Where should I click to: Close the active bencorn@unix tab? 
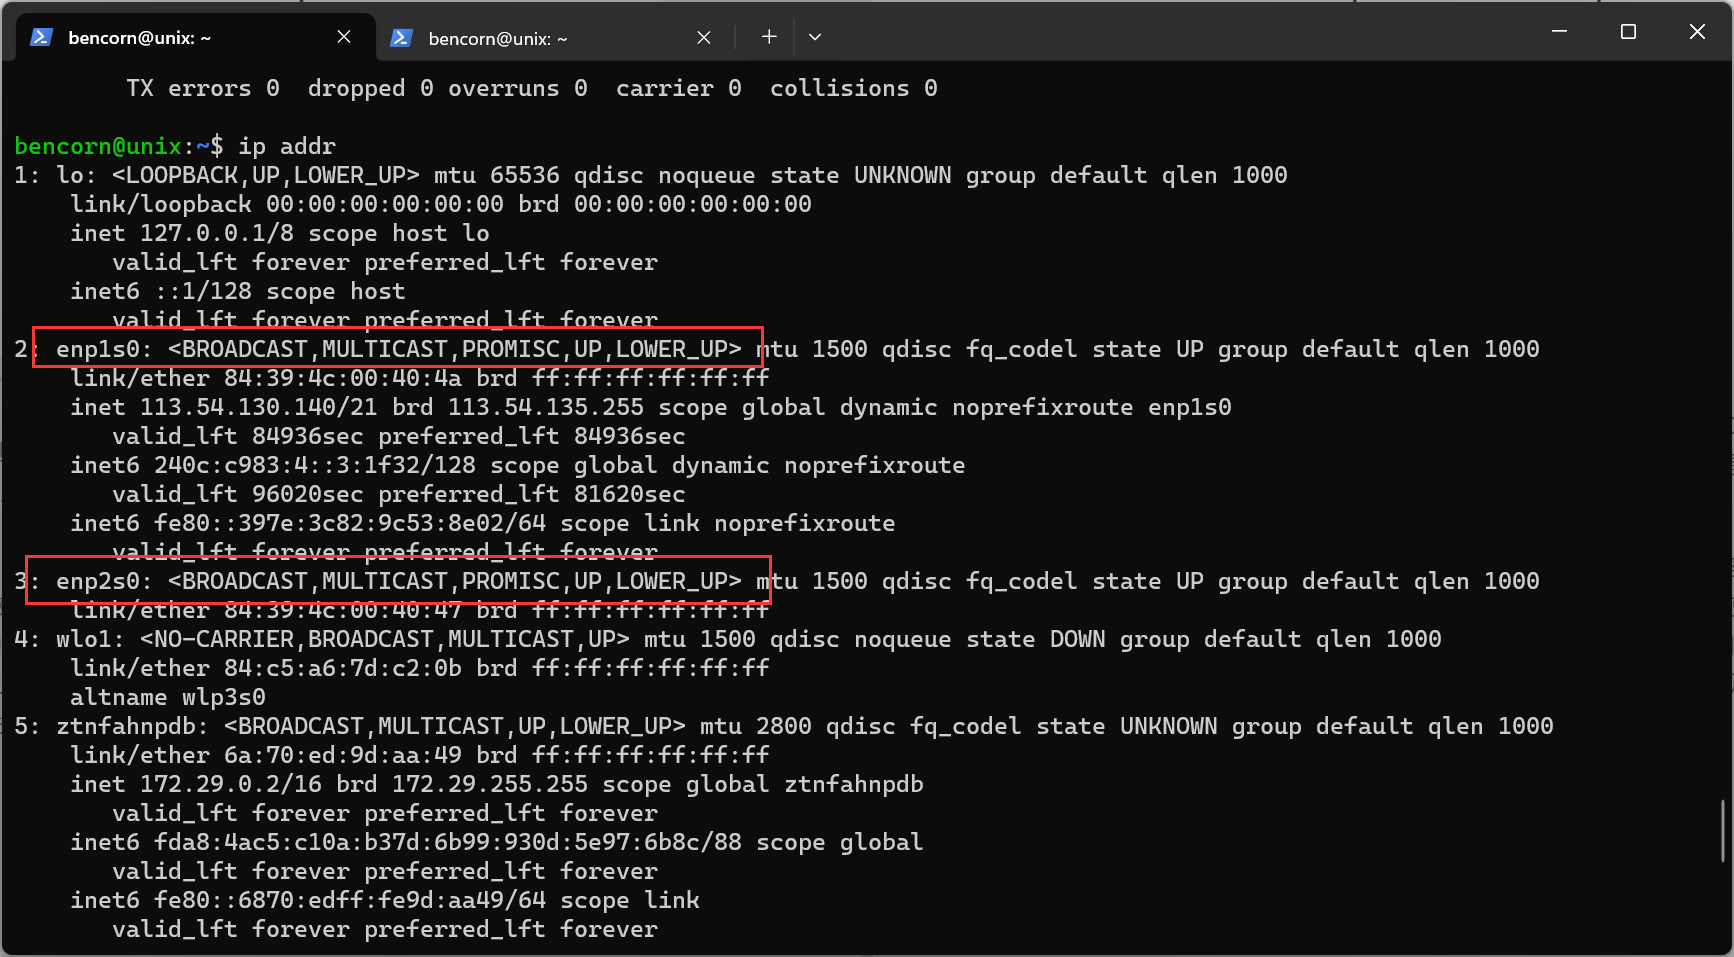tap(343, 36)
